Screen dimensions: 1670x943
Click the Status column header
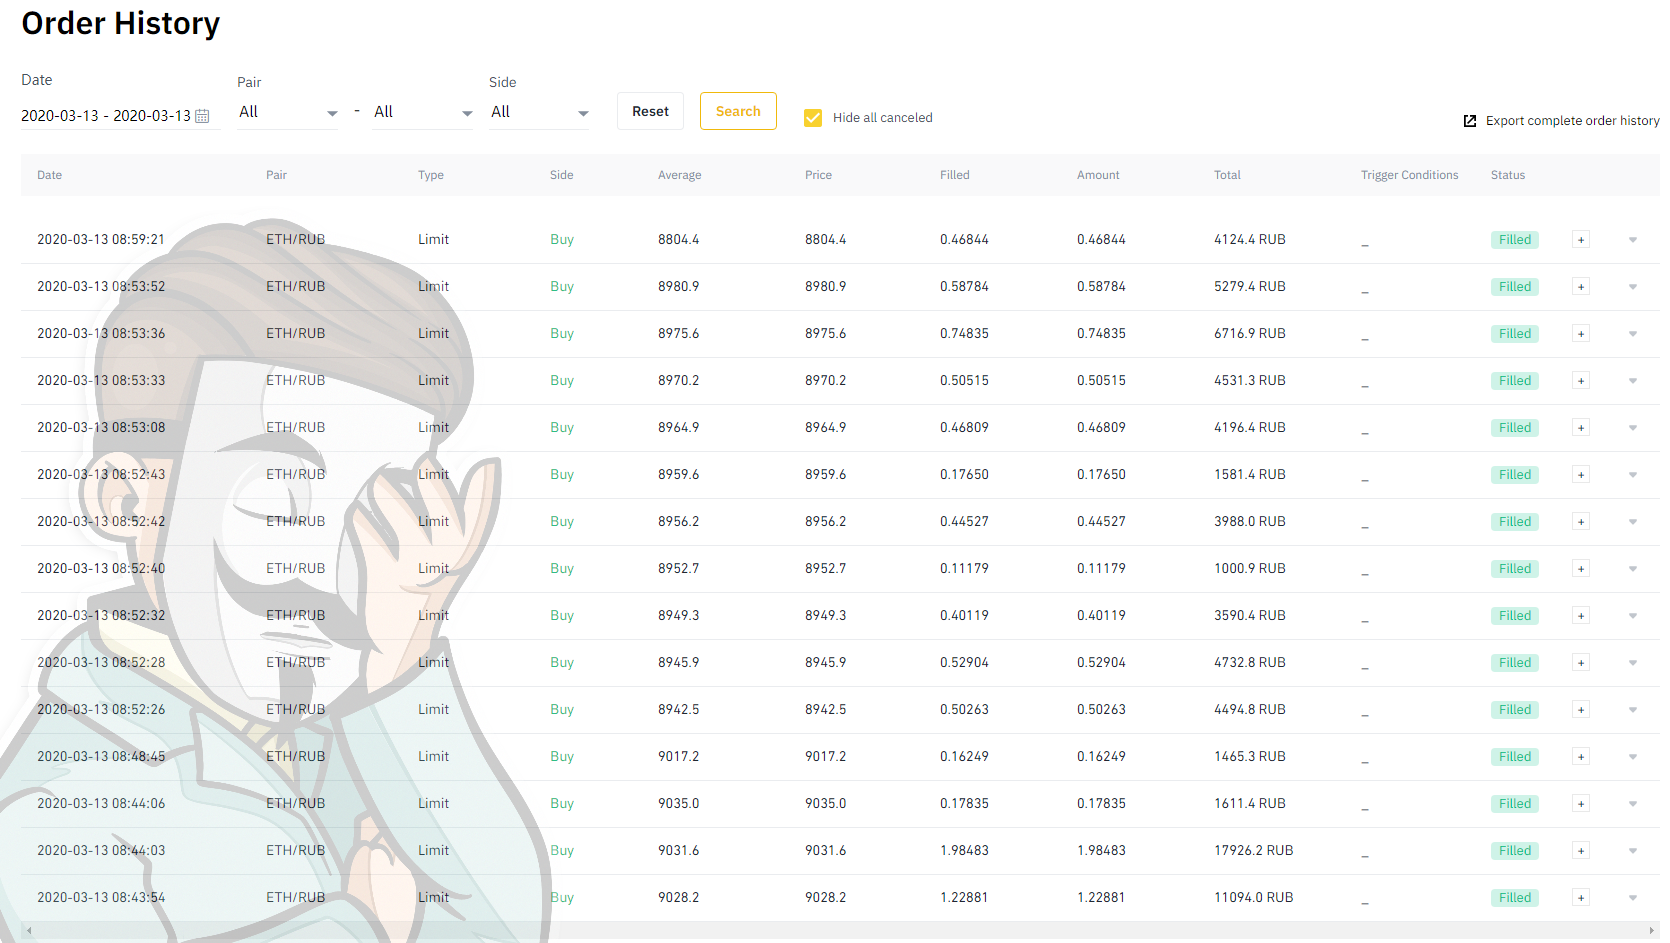(x=1507, y=175)
